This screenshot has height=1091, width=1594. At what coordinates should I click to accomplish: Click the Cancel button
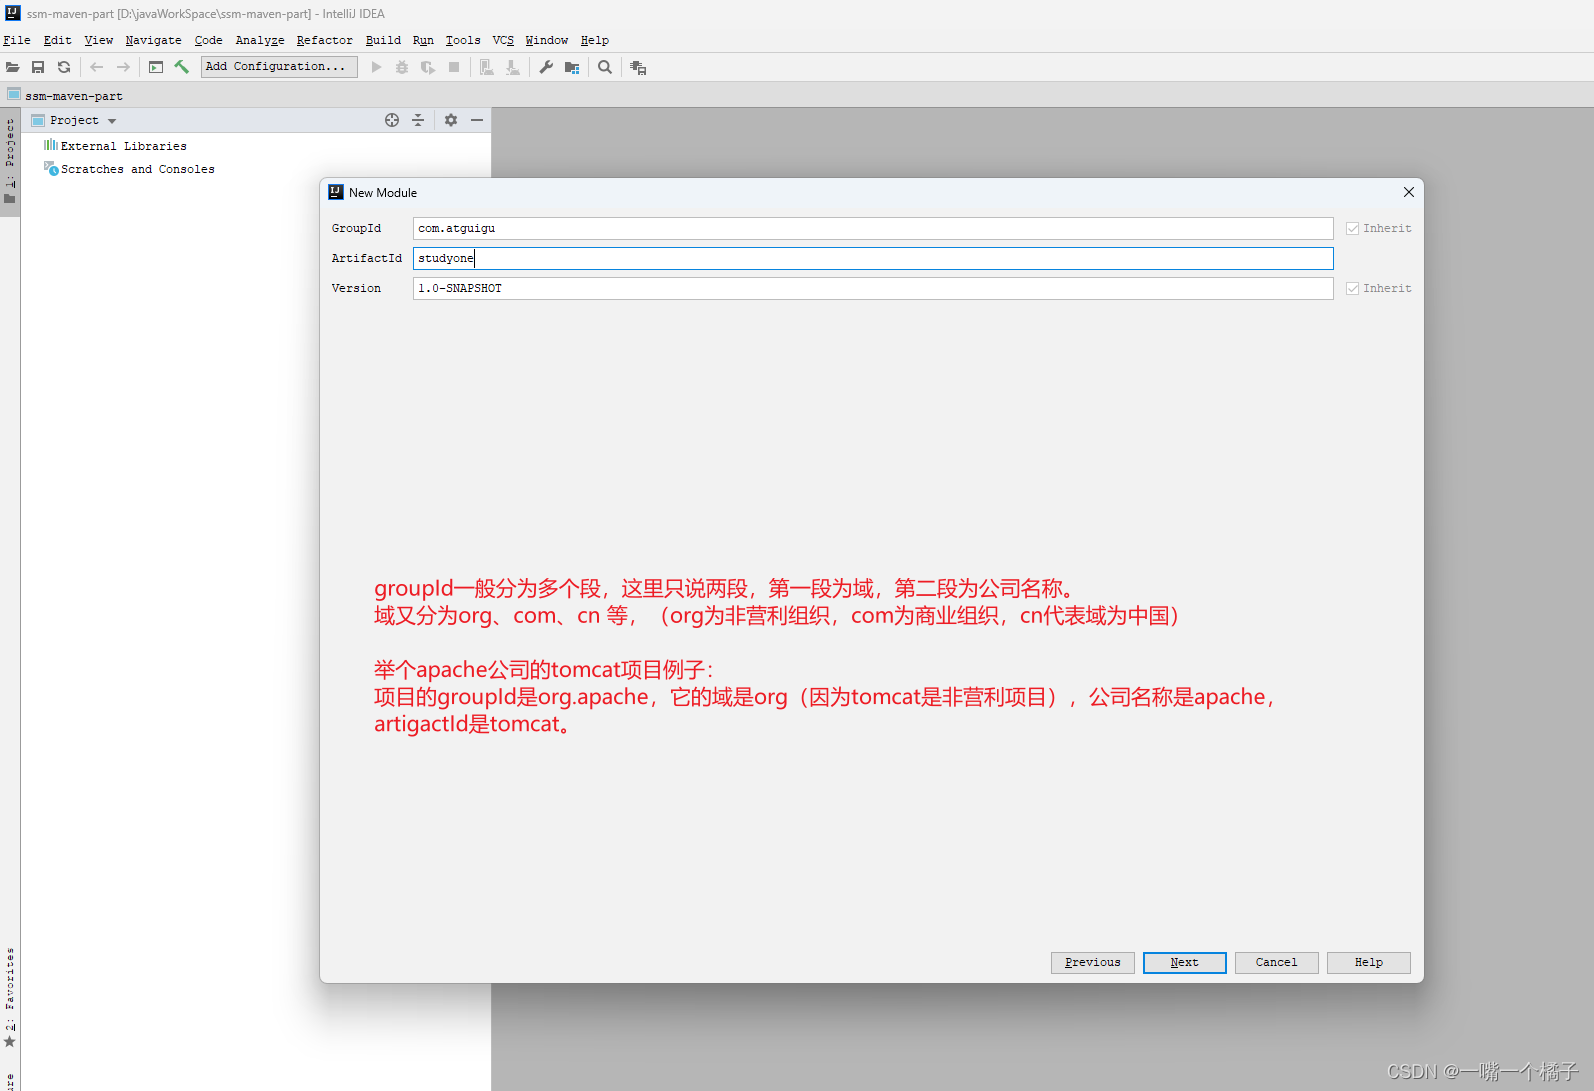click(1276, 962)
